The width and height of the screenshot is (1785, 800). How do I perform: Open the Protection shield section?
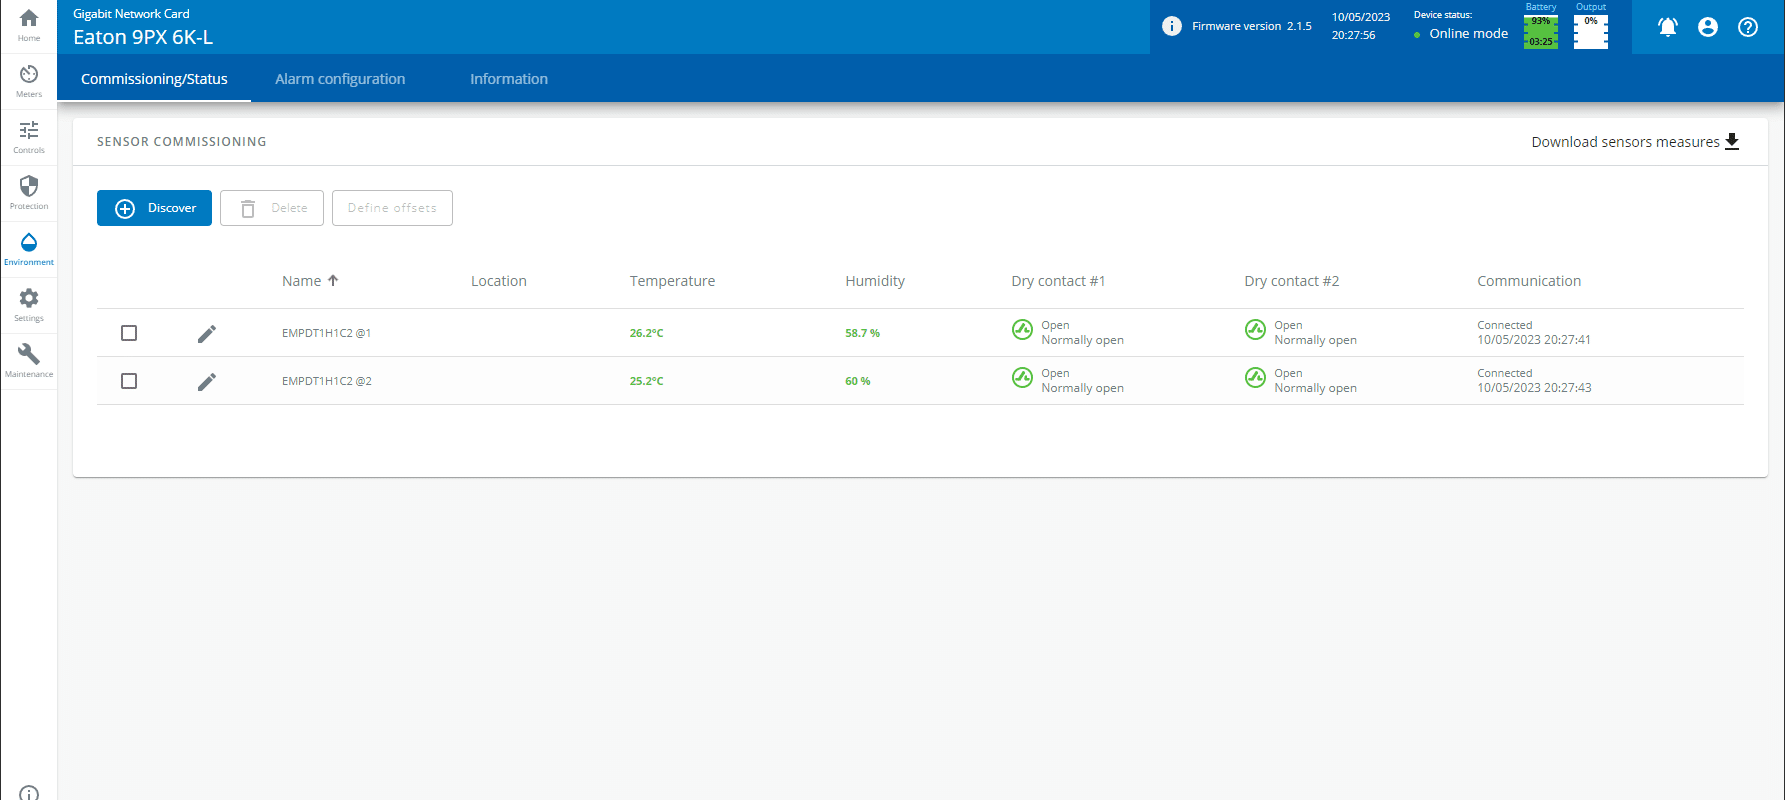29,194
